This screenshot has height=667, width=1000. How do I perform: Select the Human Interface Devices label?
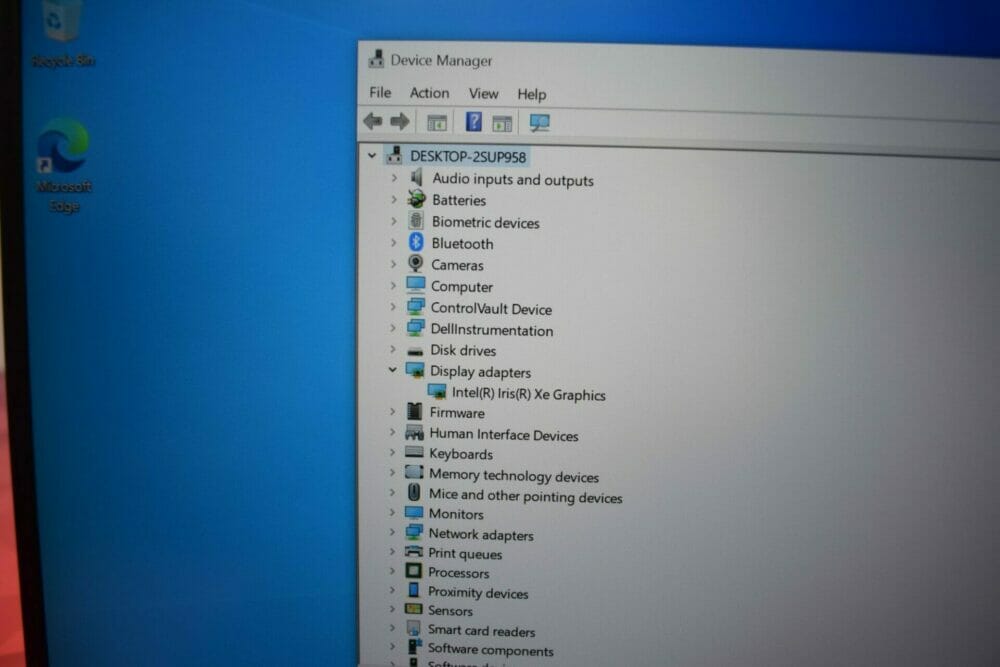[504, 435]
